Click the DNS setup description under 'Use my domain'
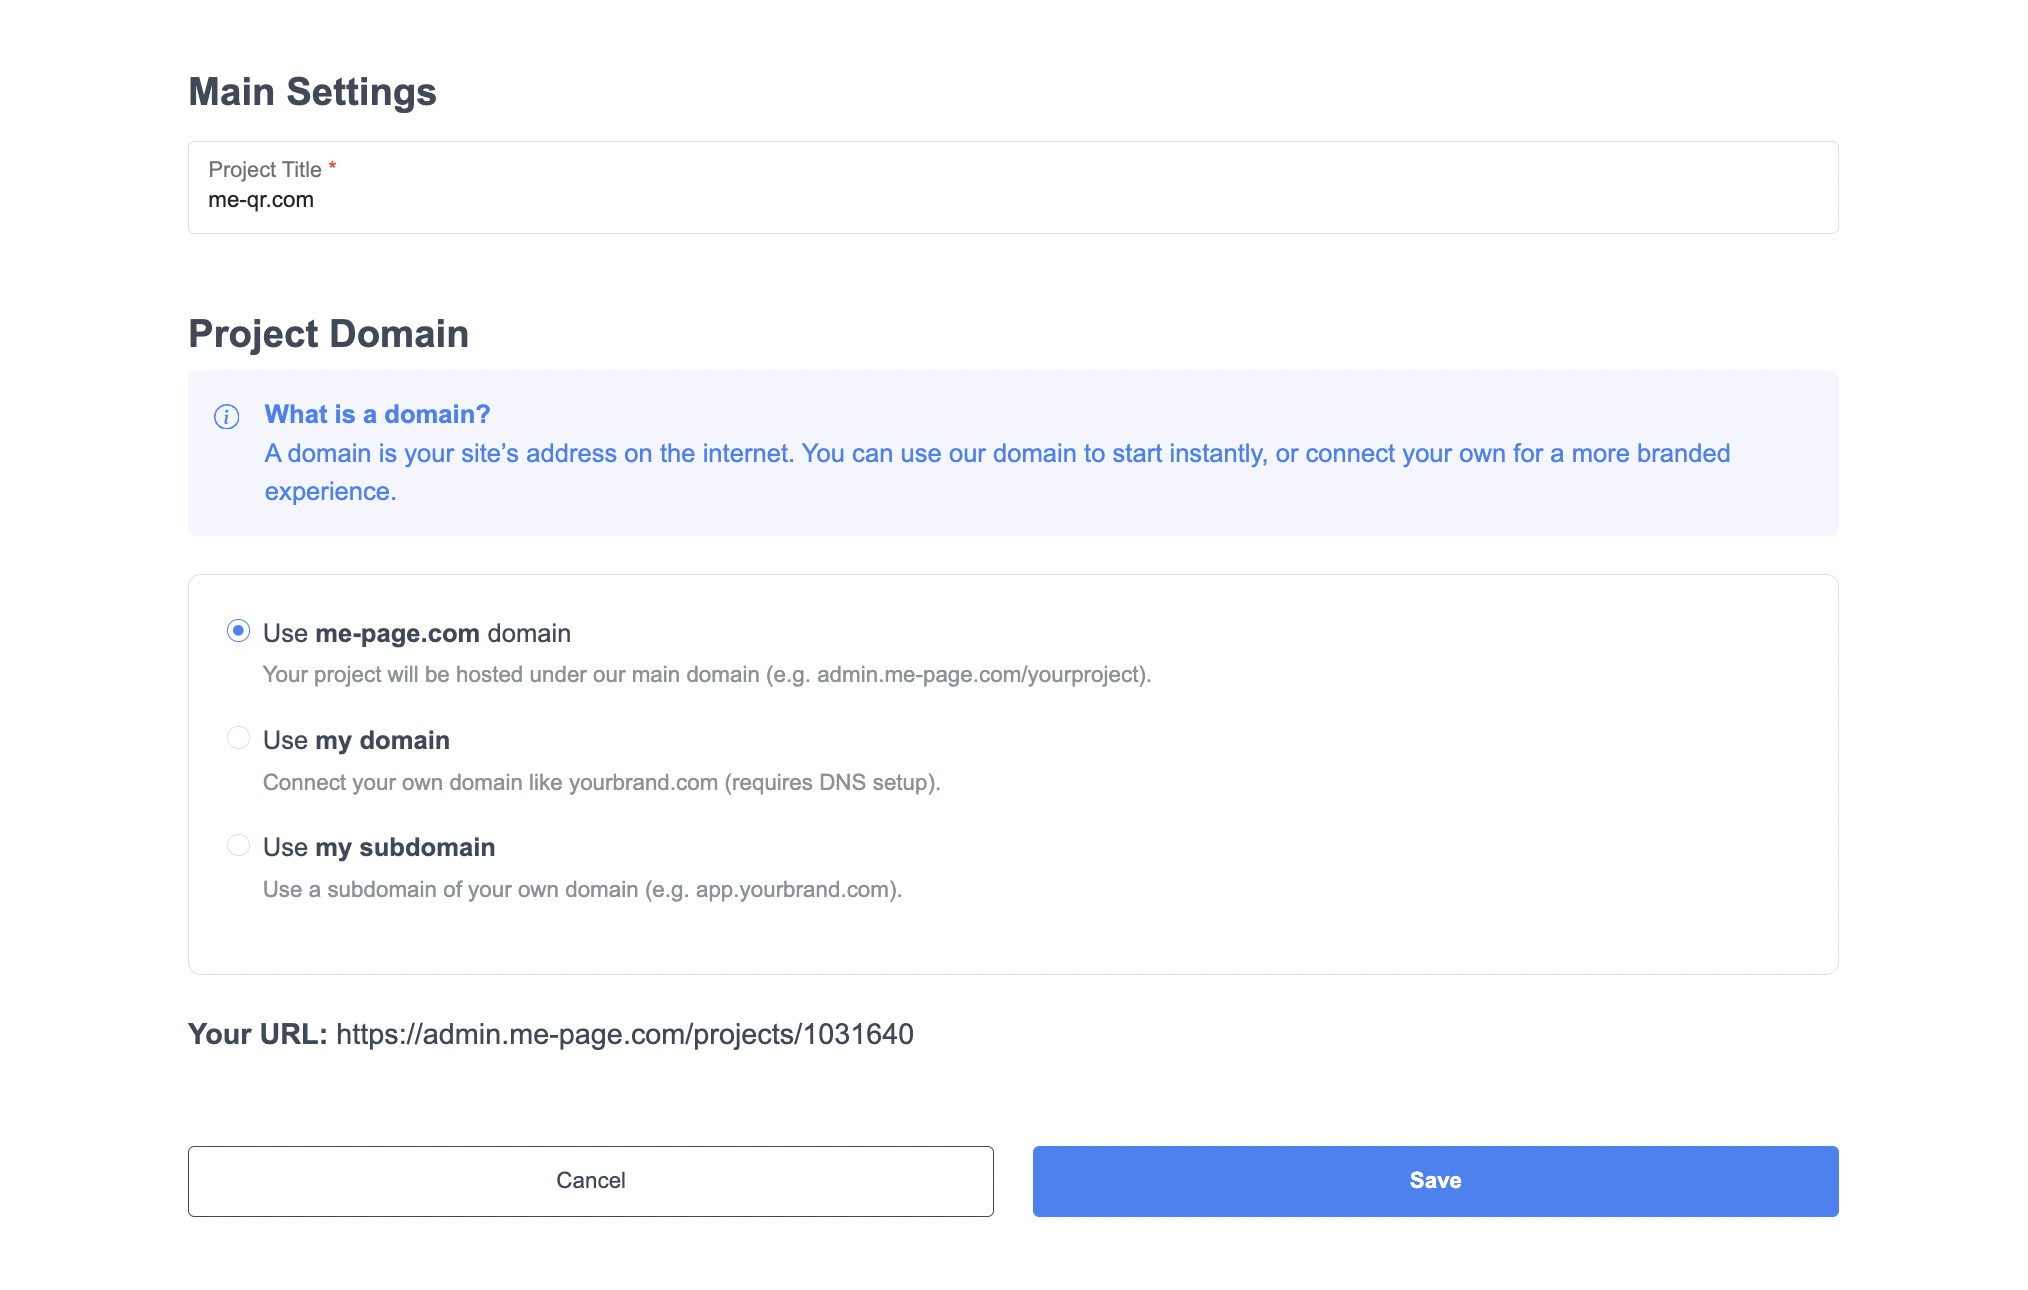Screen dimensions: 2028x1290 (601, 782)
